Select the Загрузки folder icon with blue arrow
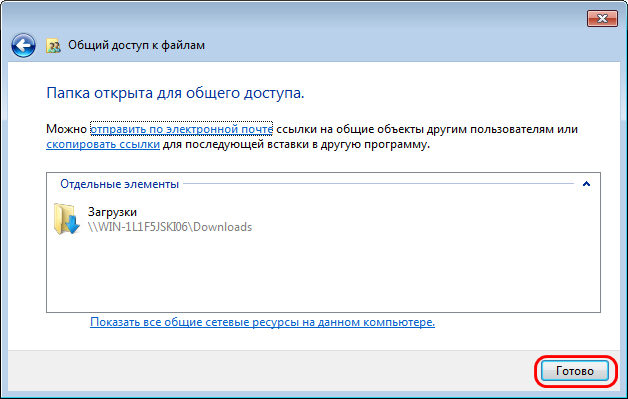This screenshot has width=628, height=399. tap(66, 219)
